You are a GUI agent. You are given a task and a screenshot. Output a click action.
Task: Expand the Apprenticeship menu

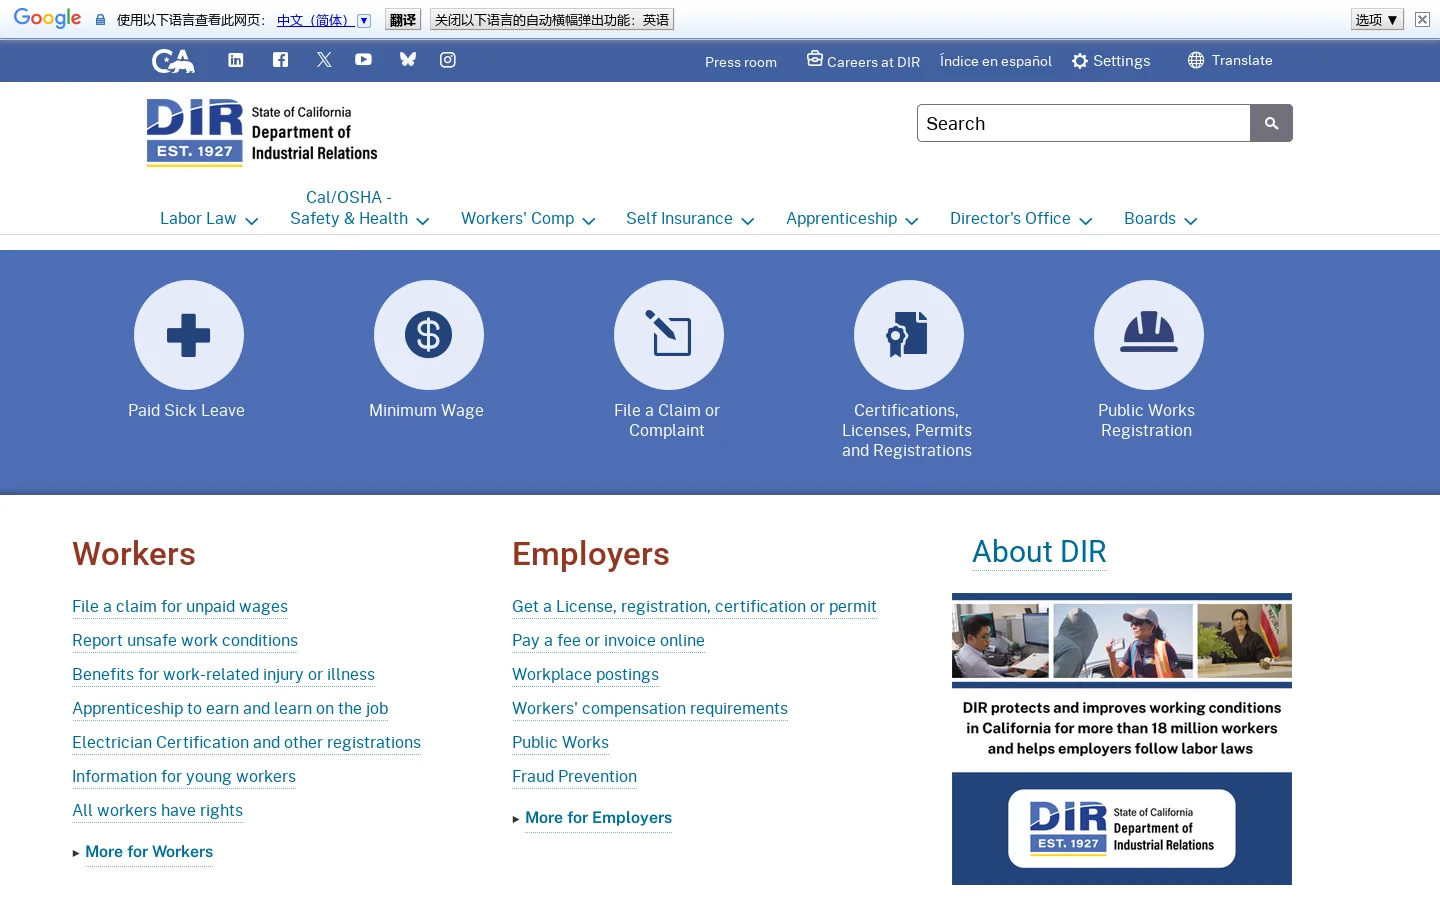click(852, 219)
